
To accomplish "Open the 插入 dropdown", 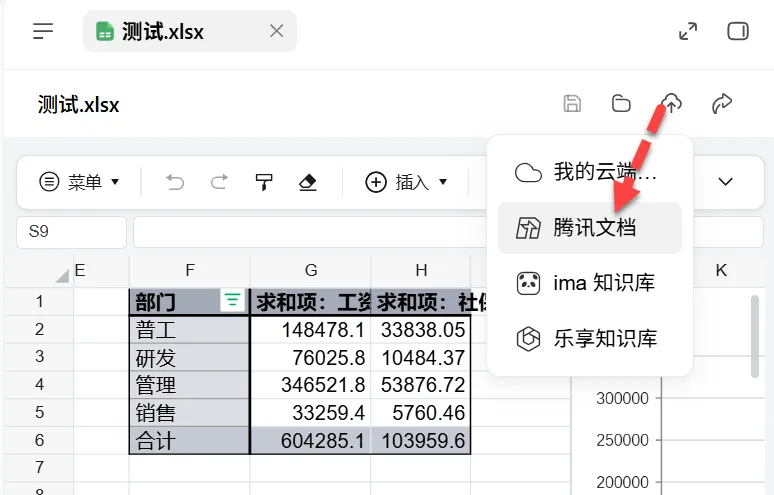I will click(406, 182).
